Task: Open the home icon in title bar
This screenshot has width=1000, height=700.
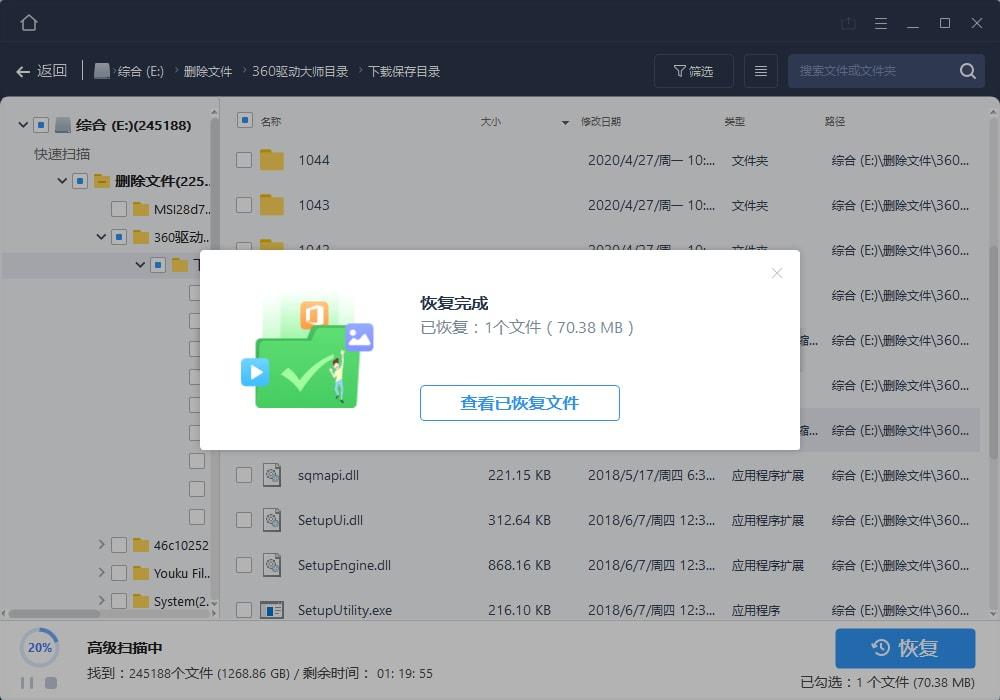Action: click(x=27, y=22)
